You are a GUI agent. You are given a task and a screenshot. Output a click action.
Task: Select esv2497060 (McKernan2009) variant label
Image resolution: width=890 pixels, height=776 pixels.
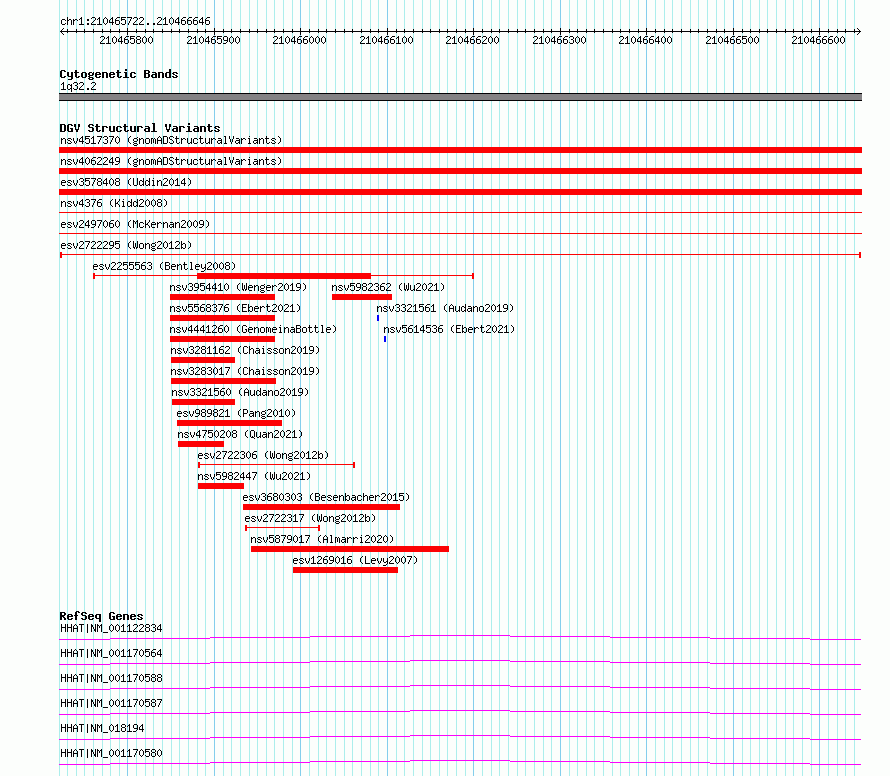point(135,224)
